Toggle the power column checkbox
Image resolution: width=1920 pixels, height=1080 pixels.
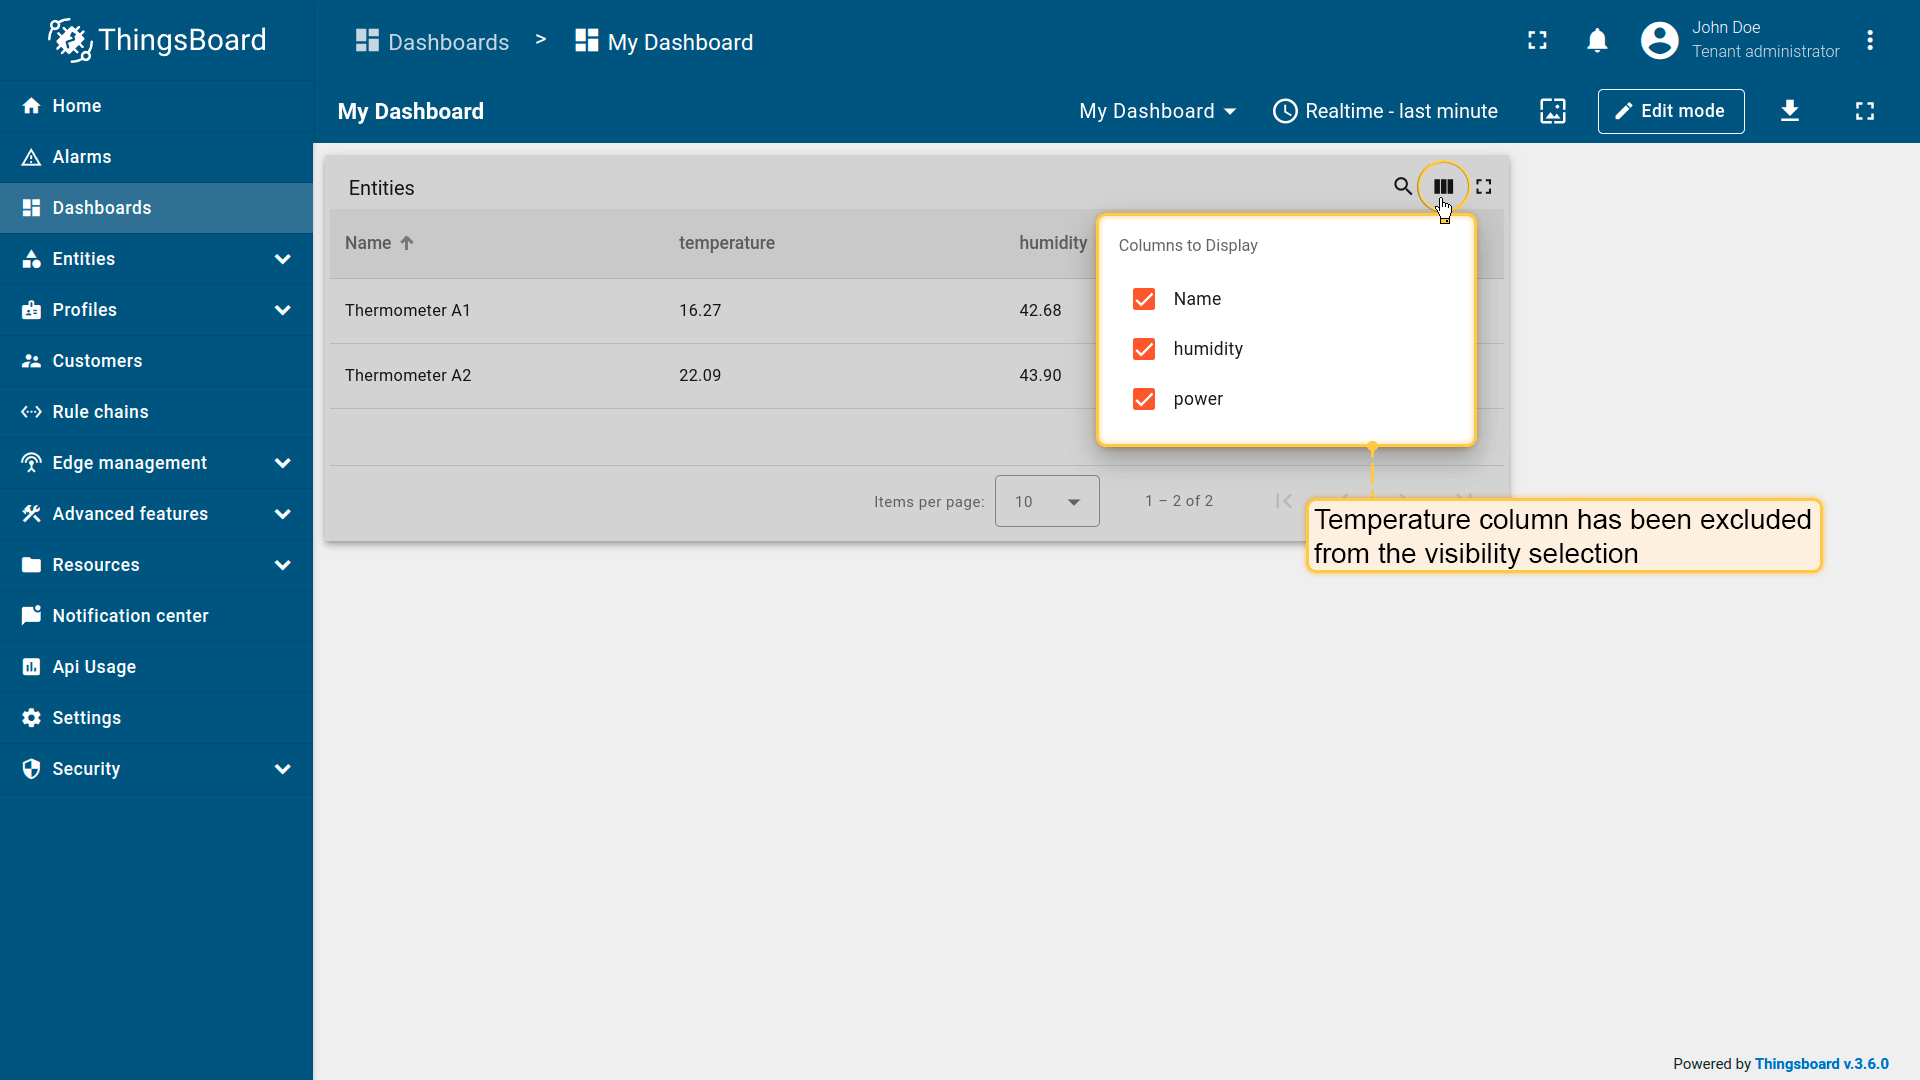pos(1144,399)
